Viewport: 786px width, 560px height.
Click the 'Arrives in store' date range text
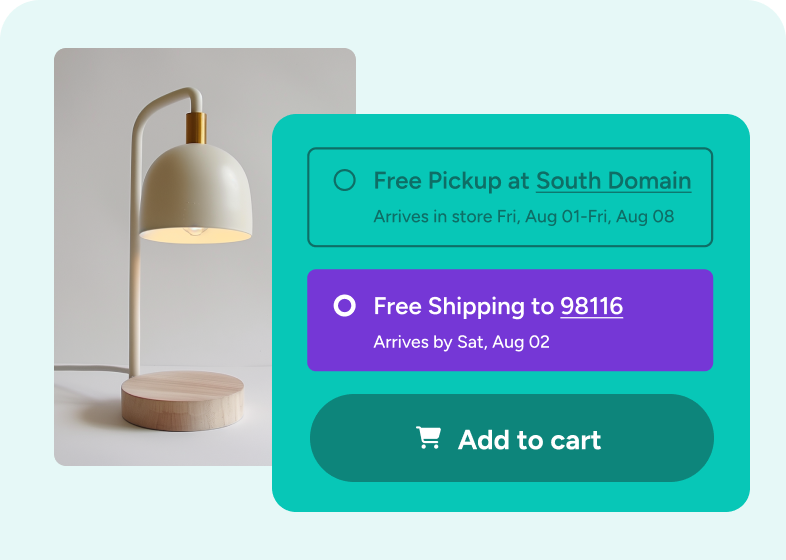point(524,217)
